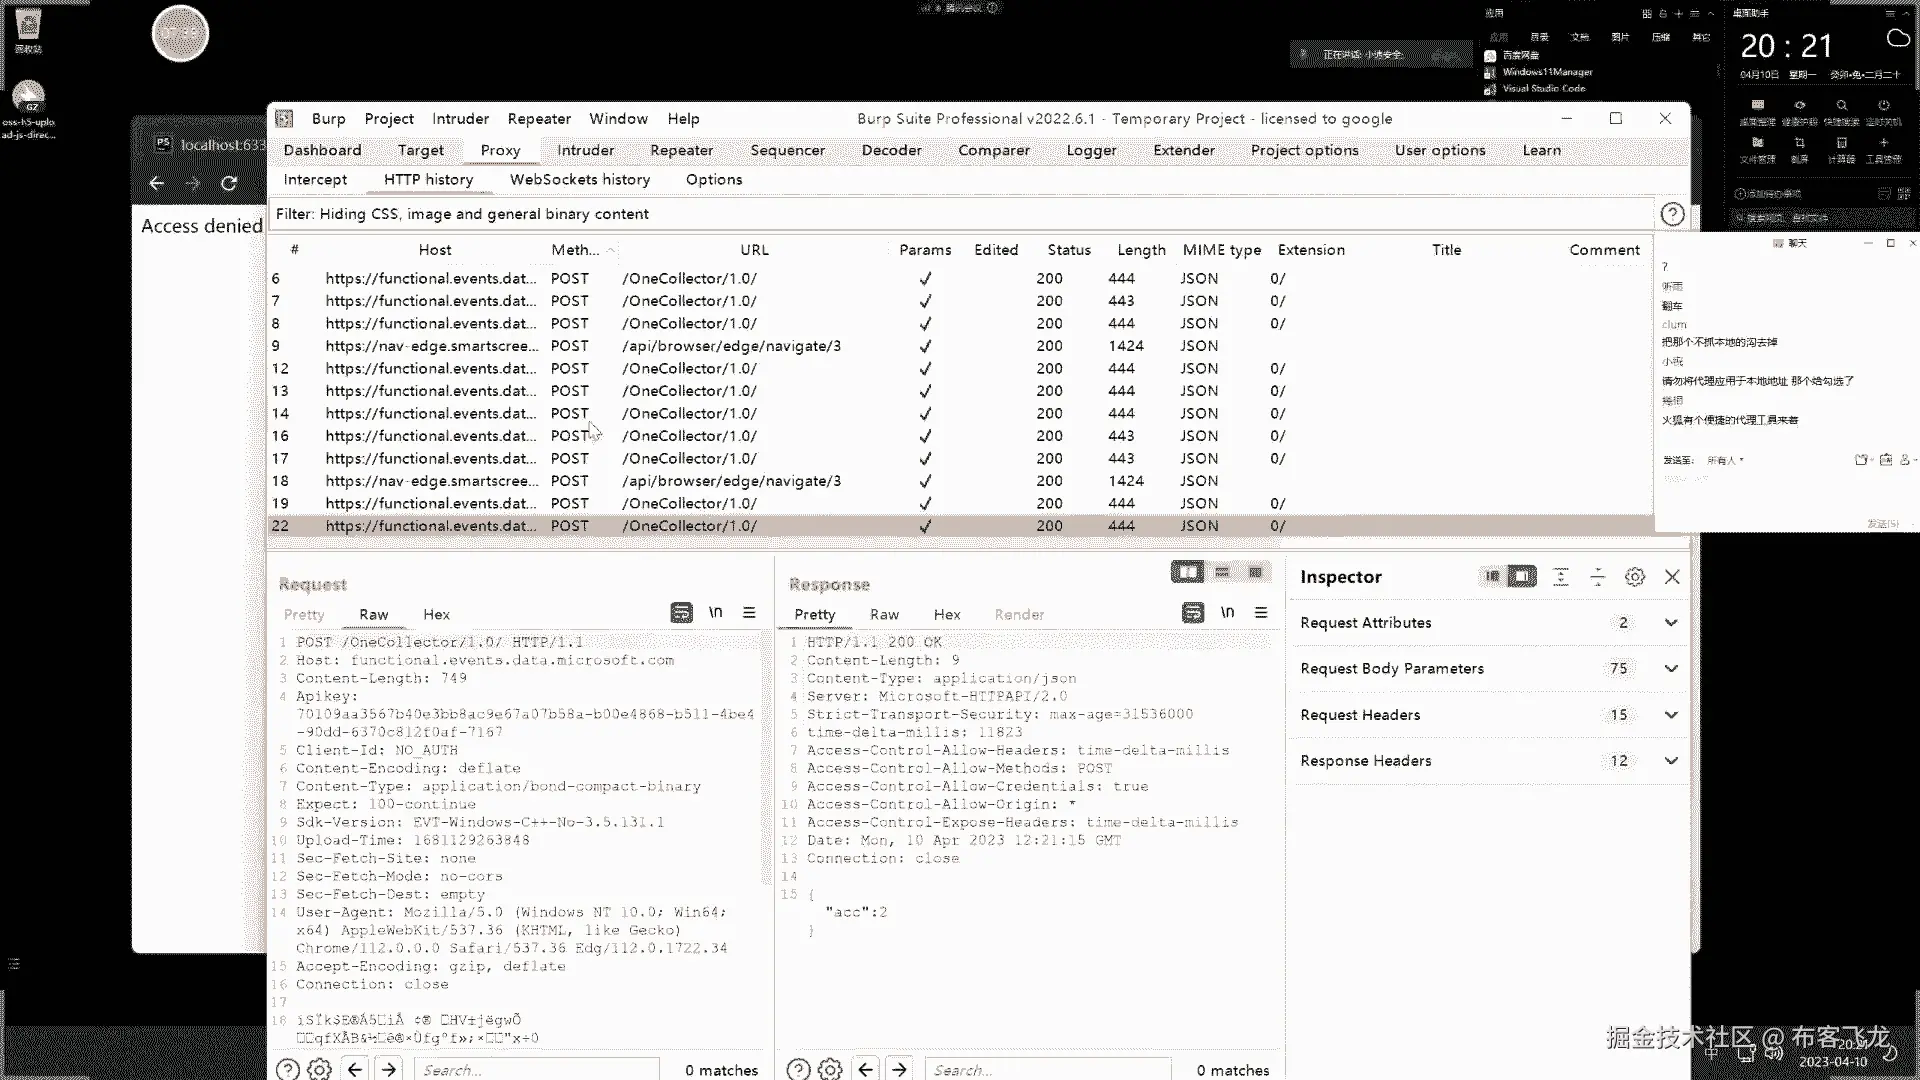Click the Response search settings gear icon
This screenshot has height=1080, width=1920.
pyautogui.click(x=830, y=1070)
